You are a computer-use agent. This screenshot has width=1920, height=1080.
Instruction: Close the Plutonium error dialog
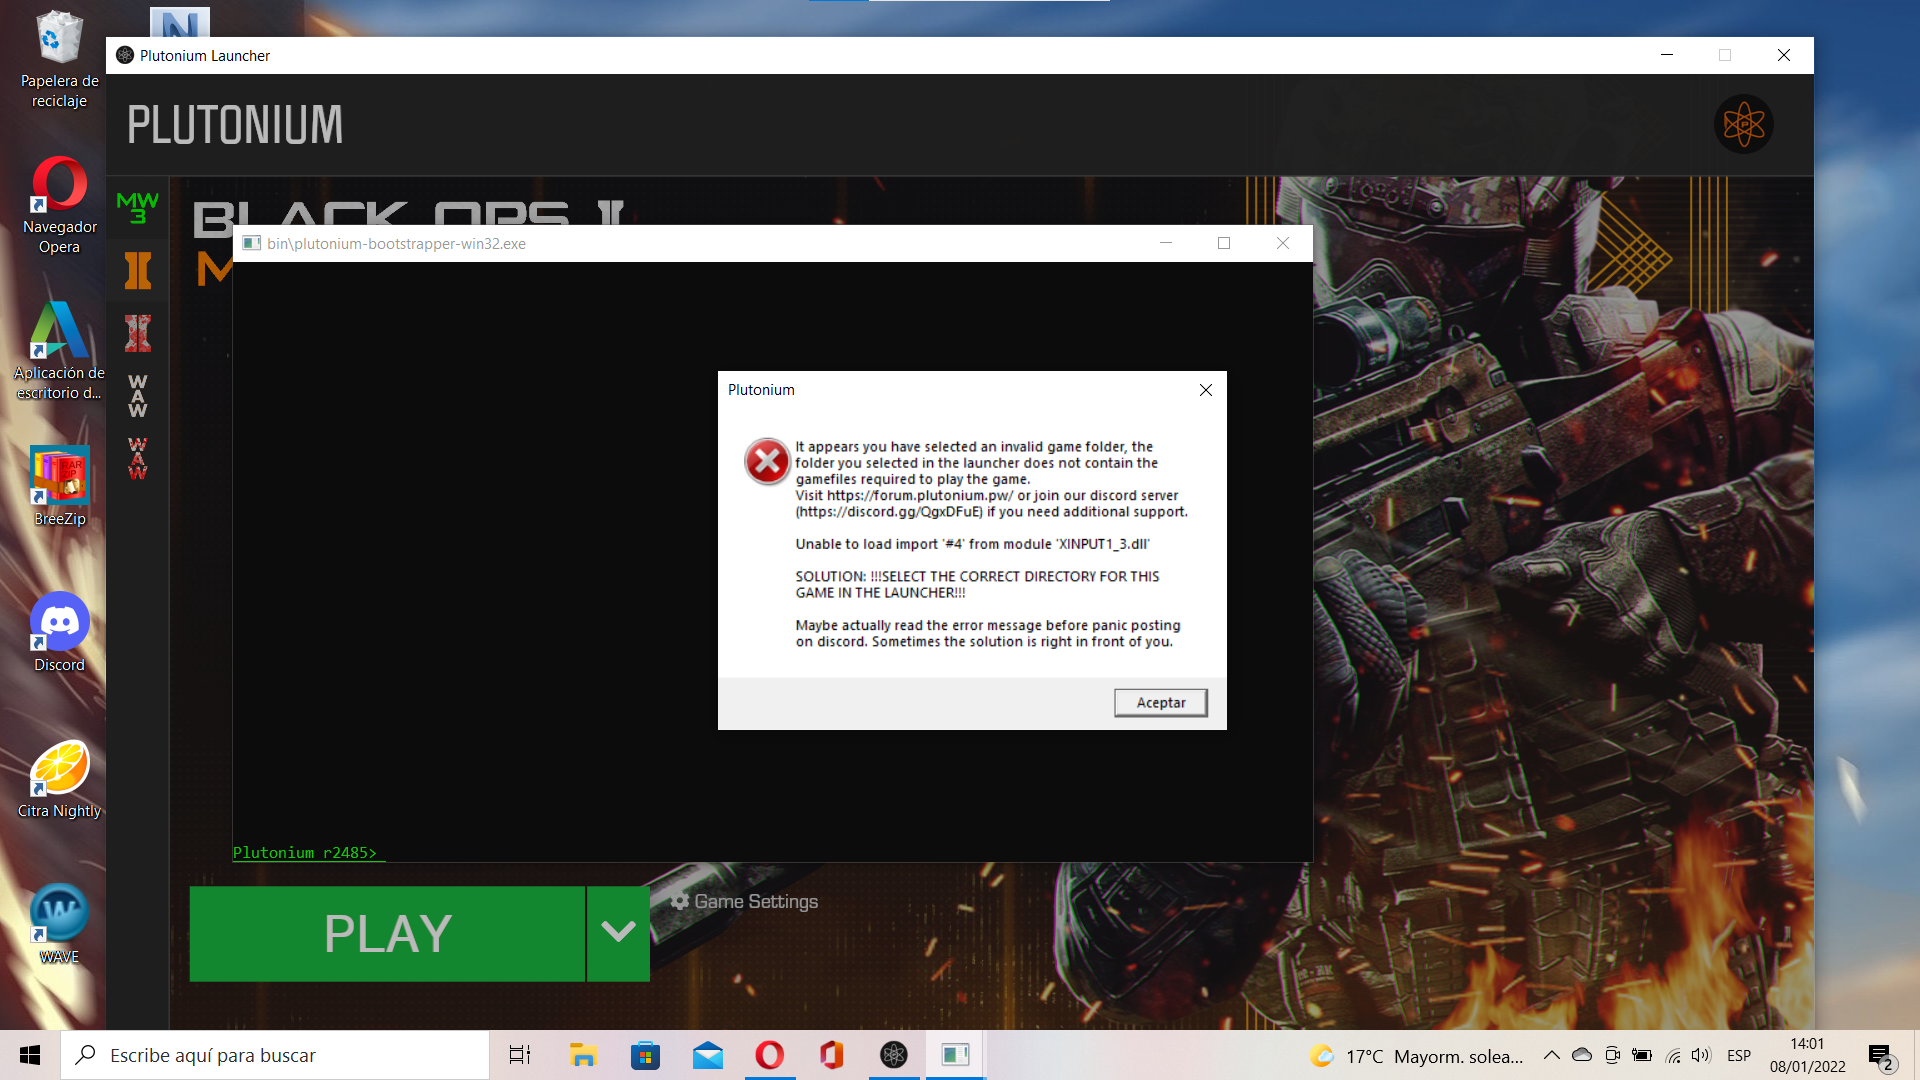click(x=1206, y=390)
